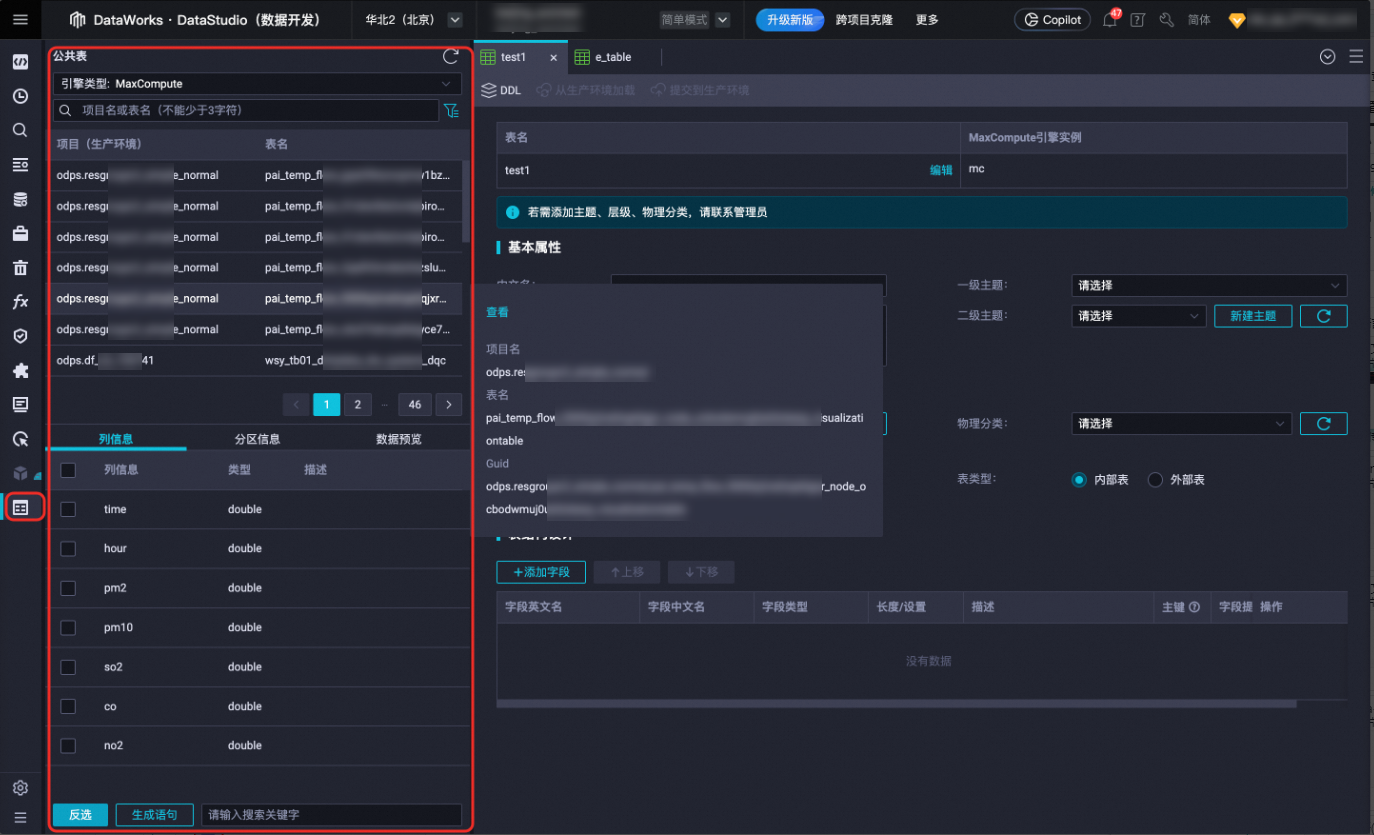
Task: Open the 物理分类 dropdown
Action: pos(1181,424)
